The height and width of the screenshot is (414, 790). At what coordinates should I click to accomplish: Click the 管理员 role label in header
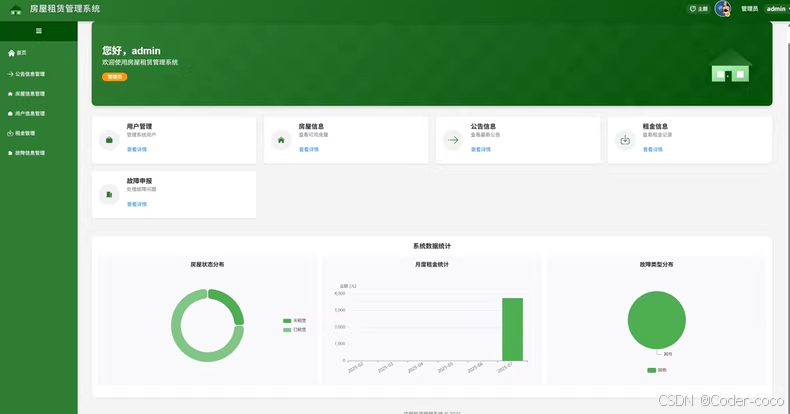pyautogui.click(x=750, y=9)
